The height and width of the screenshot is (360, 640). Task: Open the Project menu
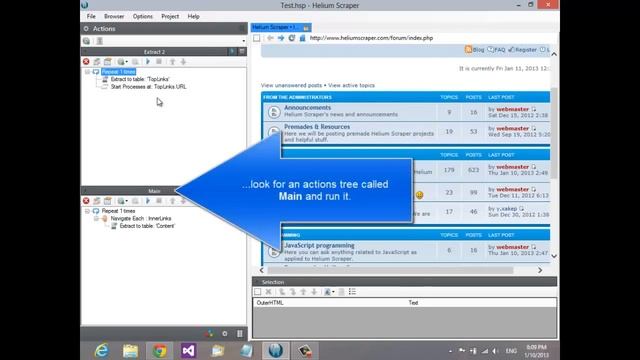pos(170,16)
